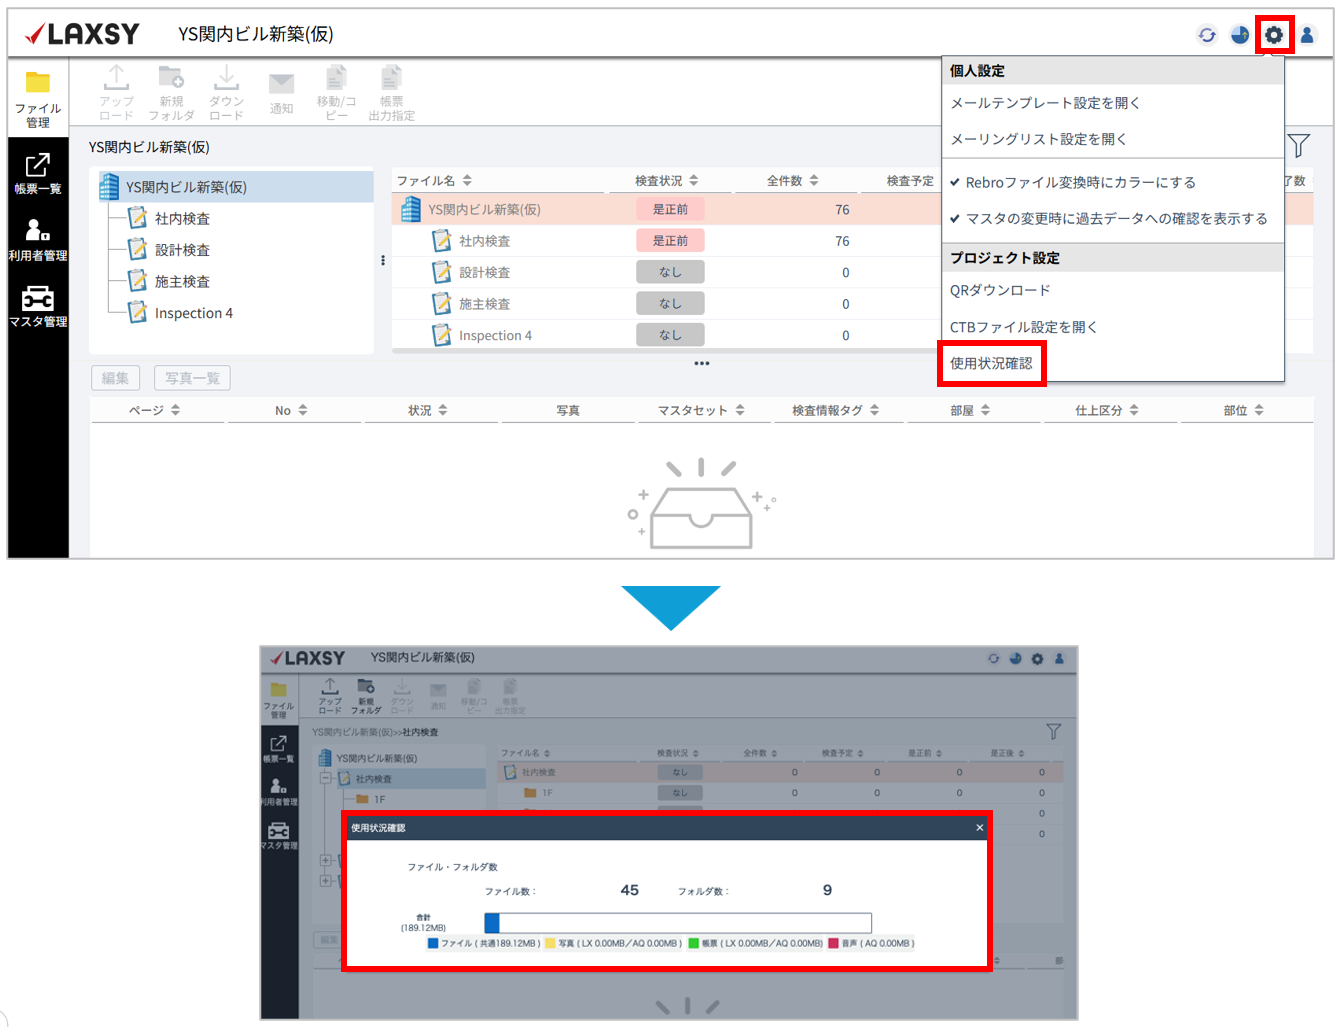Open the user account icon

(1307, 35)
